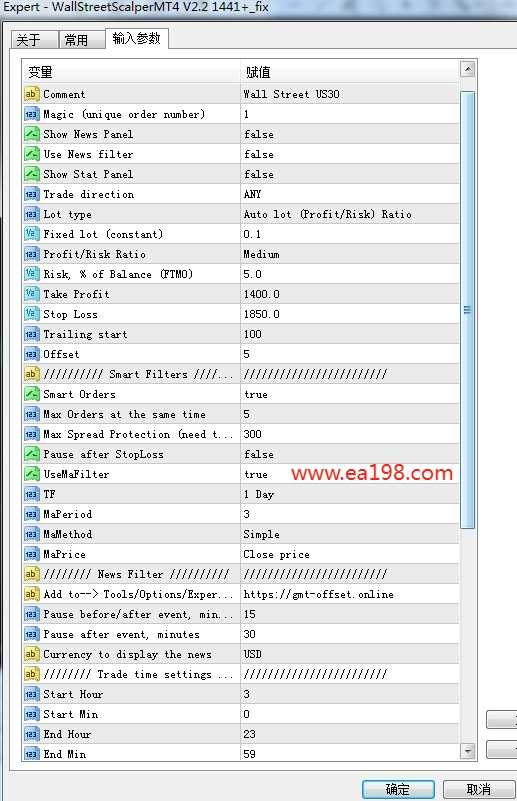Click the 取消 button

click(x=479, y=789)
